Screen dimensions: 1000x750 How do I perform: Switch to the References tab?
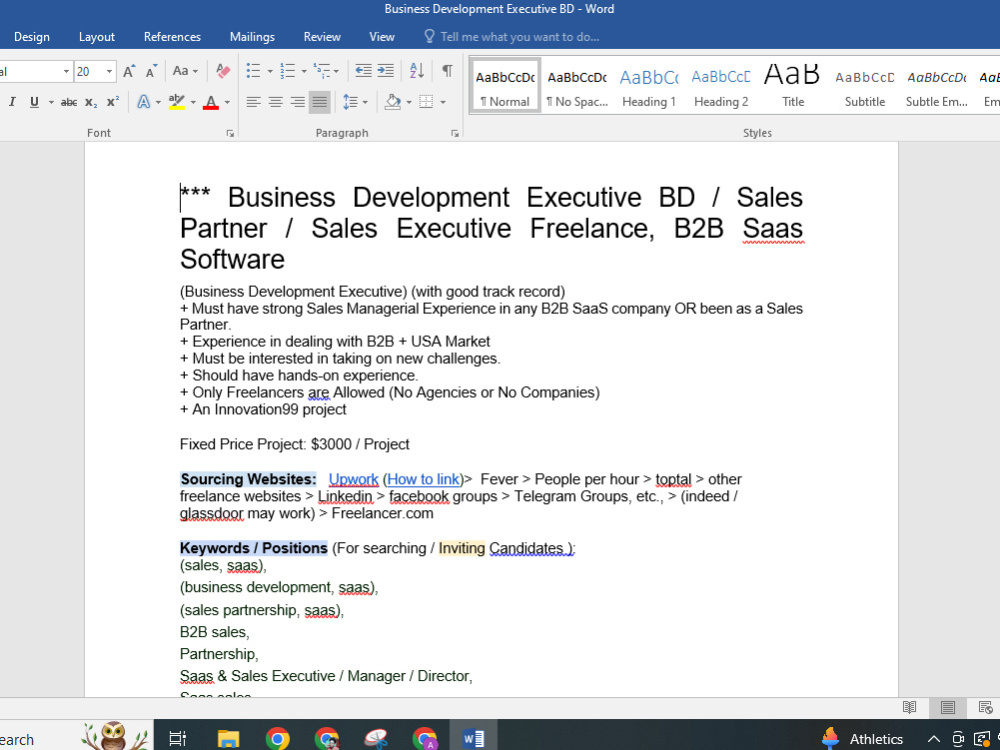click(172, 37)
